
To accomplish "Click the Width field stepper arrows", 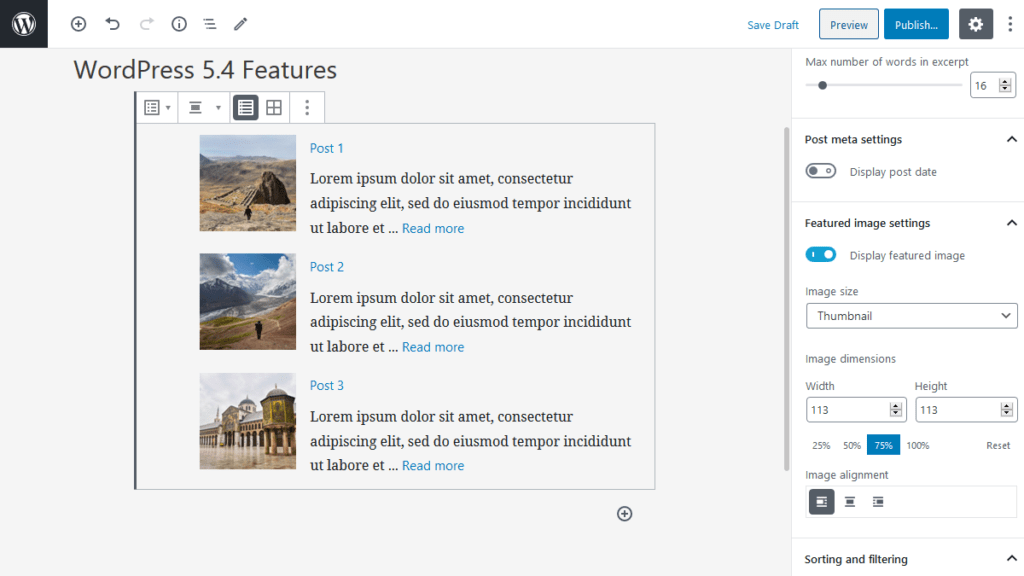I will pos(895,410).
